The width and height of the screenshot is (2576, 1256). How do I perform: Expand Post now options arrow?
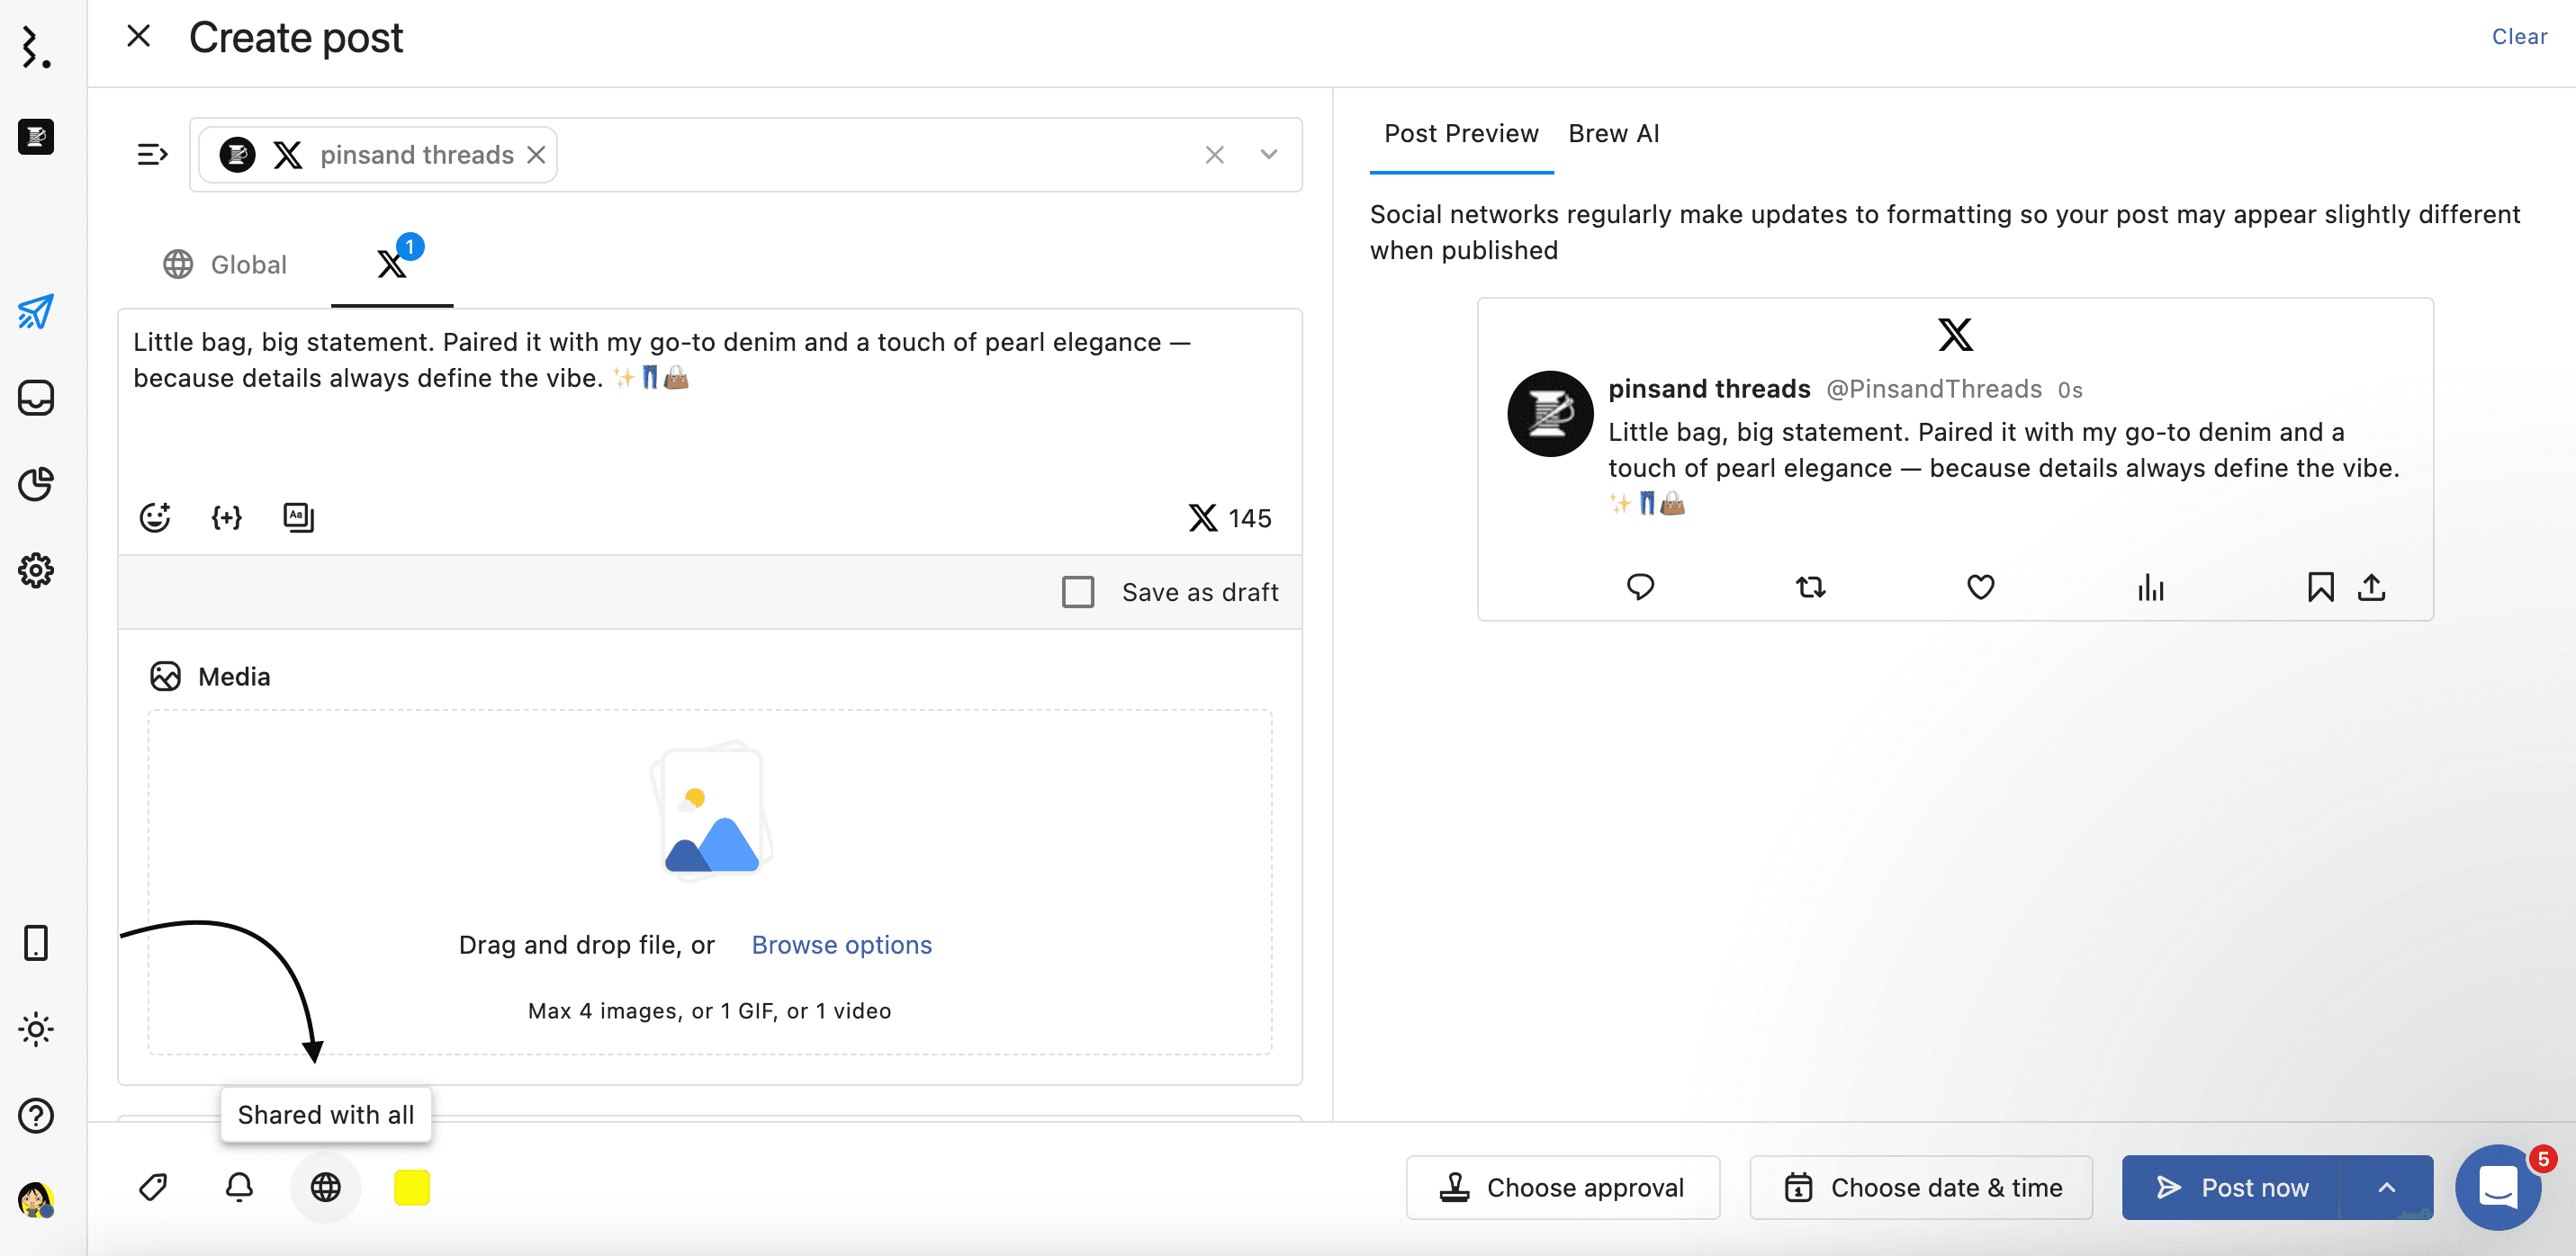2386,1187
